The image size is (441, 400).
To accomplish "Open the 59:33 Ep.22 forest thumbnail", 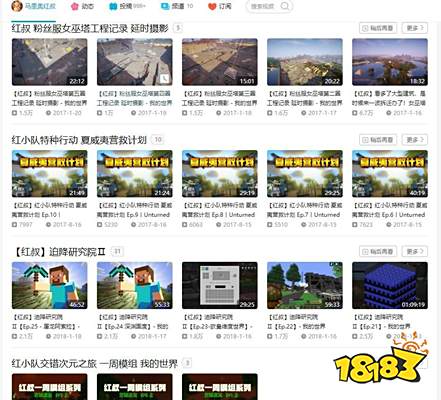I will (x=305, y=285).
